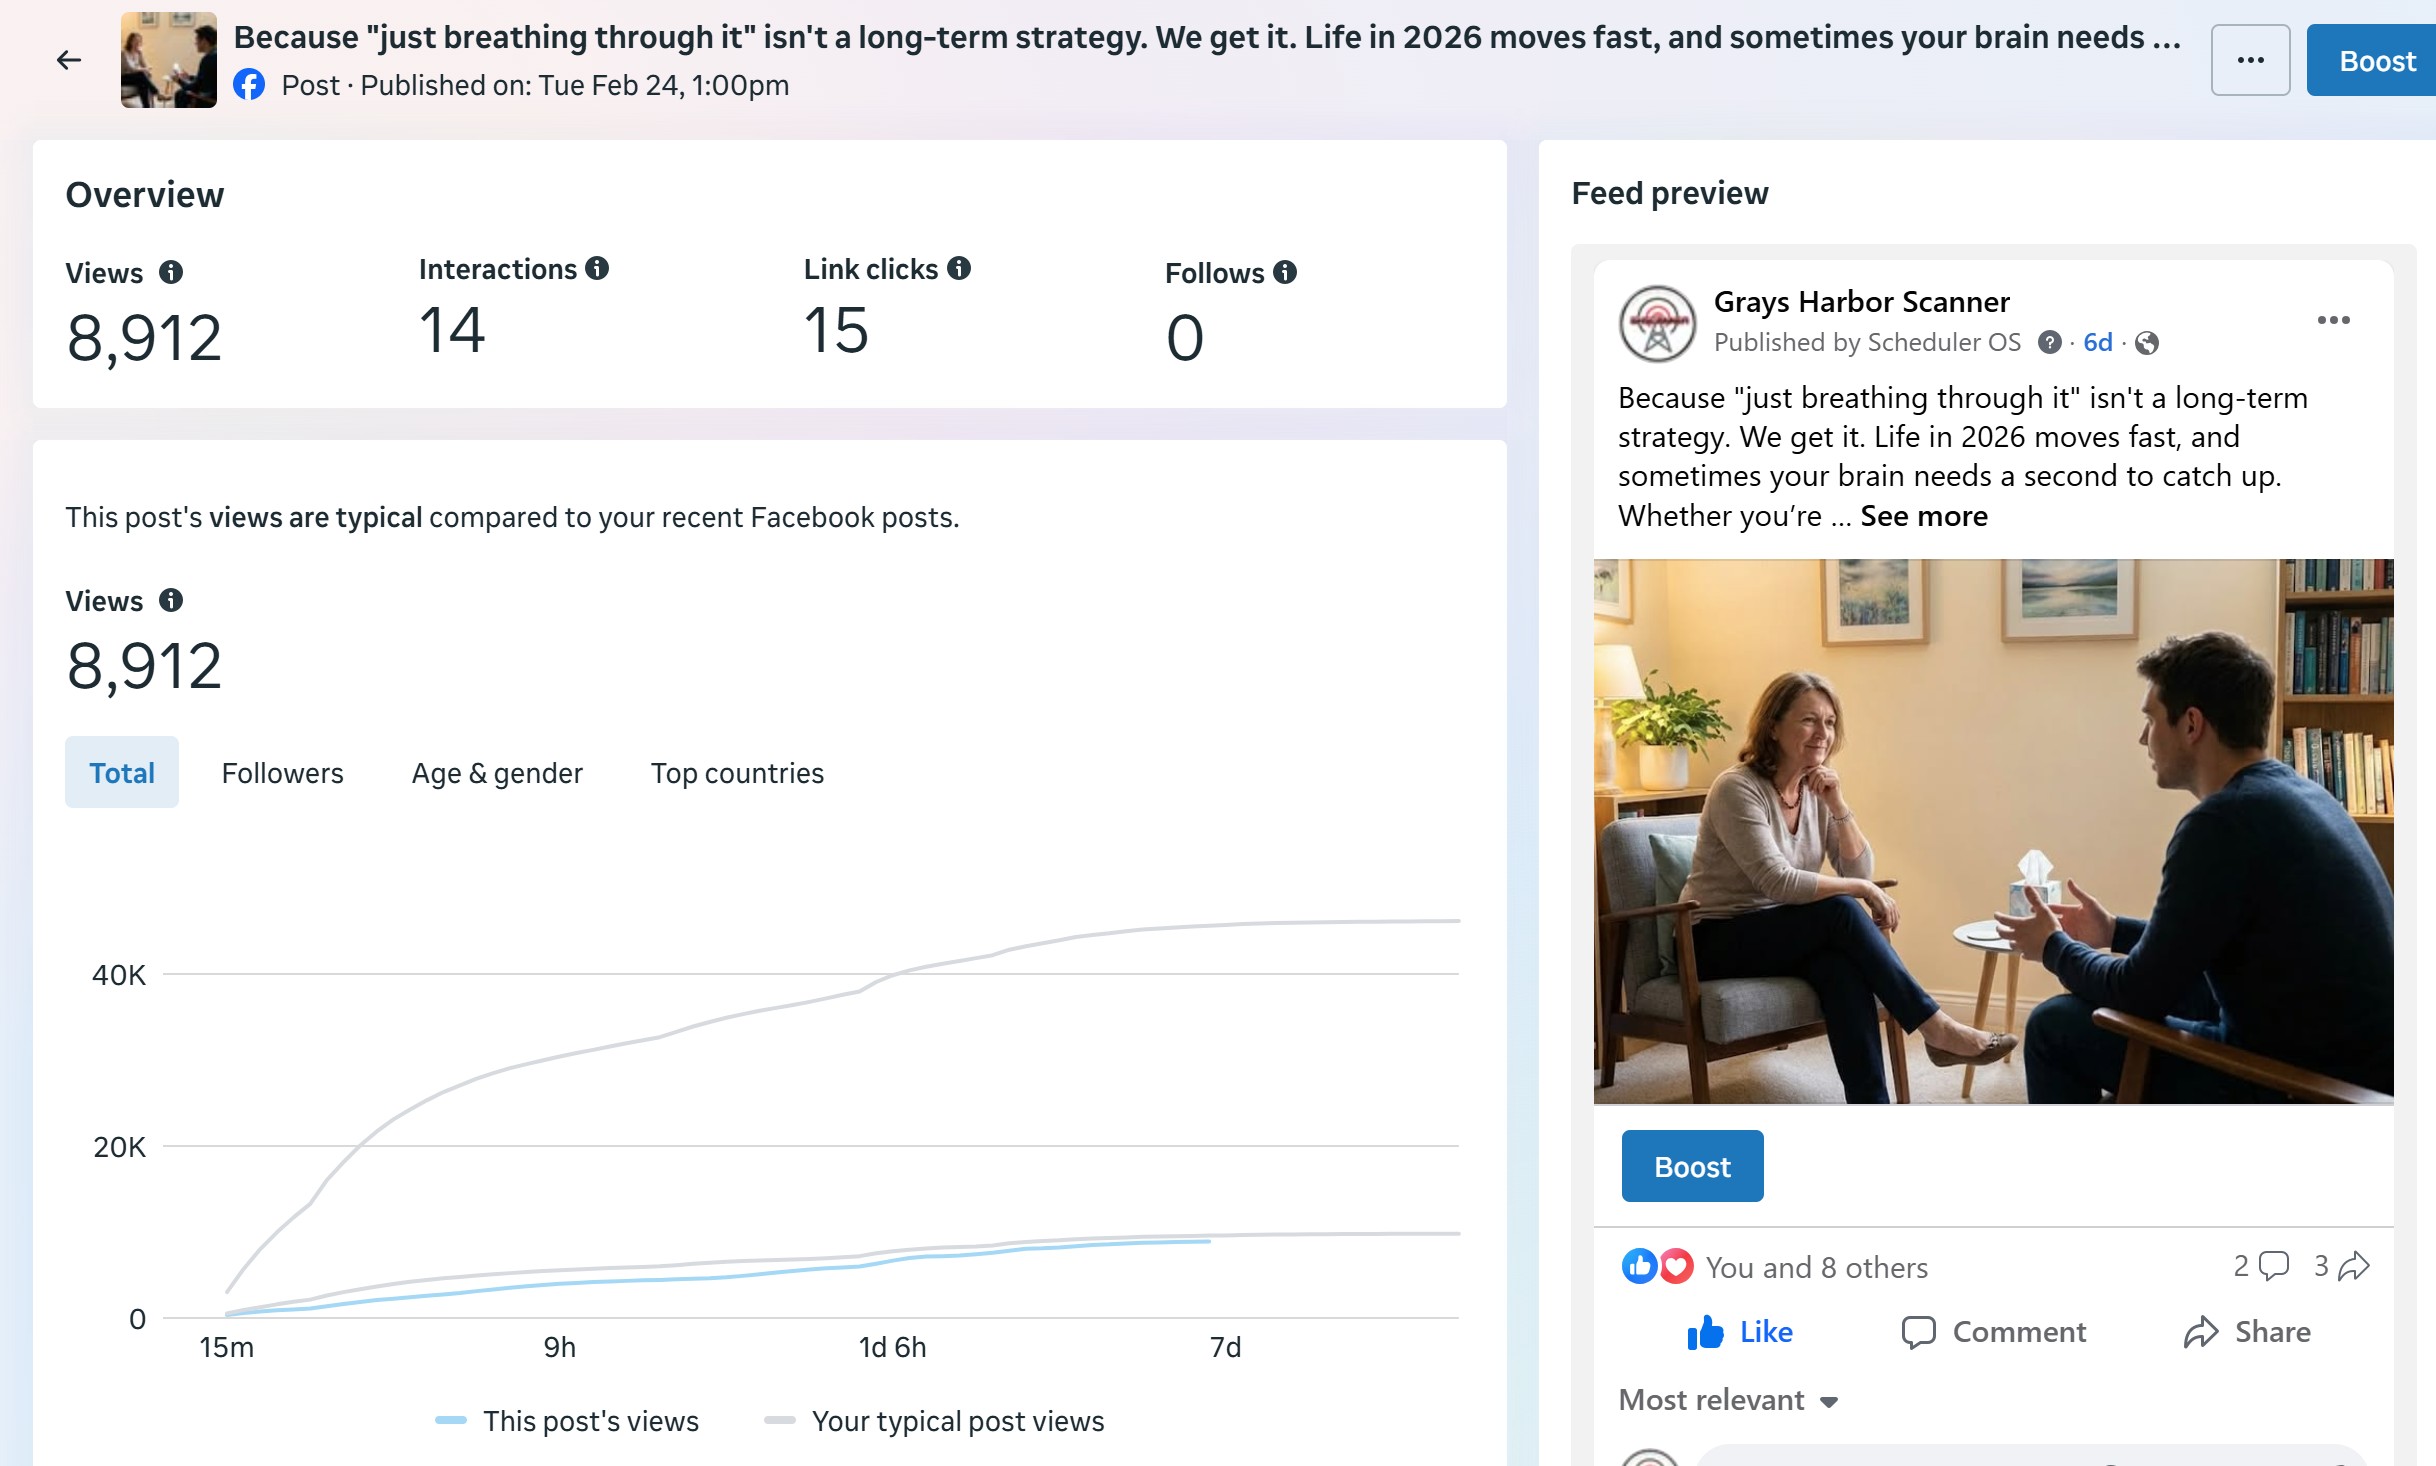
Task: Click the comments count bubble icon
Action: (2273, 1266)
